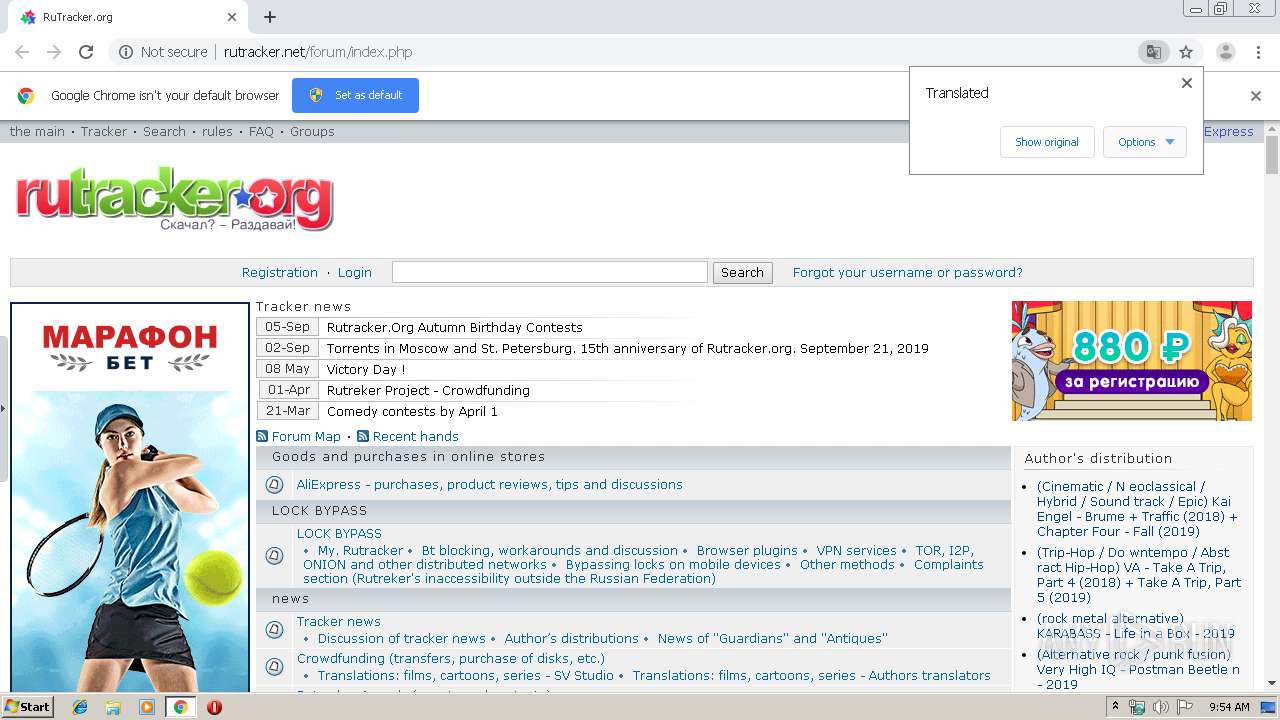
Task: Focus the site search input field
Action: [550, 272]
